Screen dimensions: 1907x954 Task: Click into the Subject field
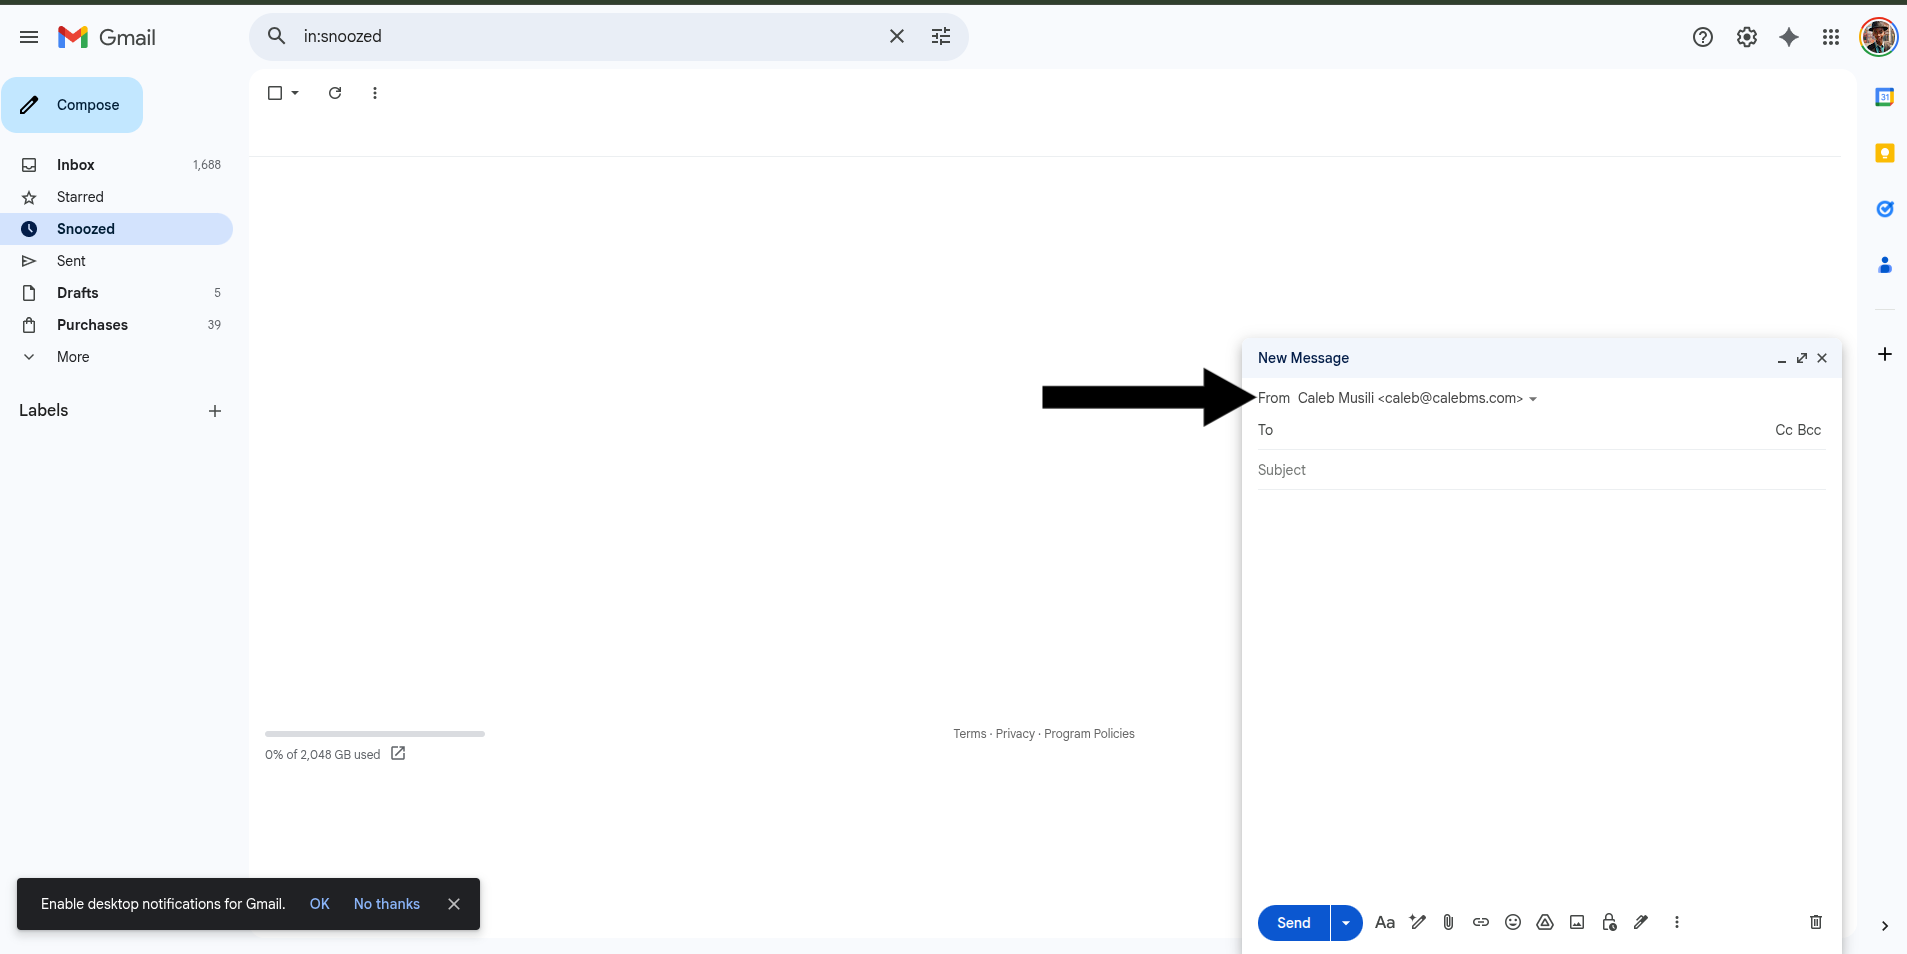click(x=1541, y=470)
